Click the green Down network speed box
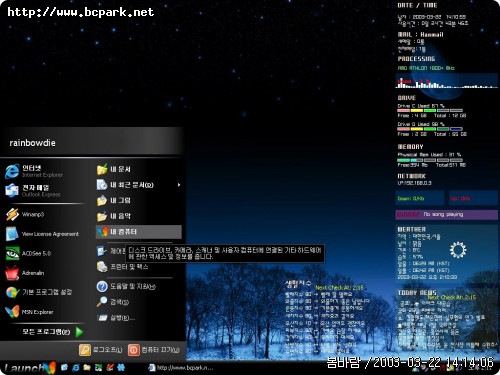The width and height of the screenshot is (500, 375). coord(420,198)
